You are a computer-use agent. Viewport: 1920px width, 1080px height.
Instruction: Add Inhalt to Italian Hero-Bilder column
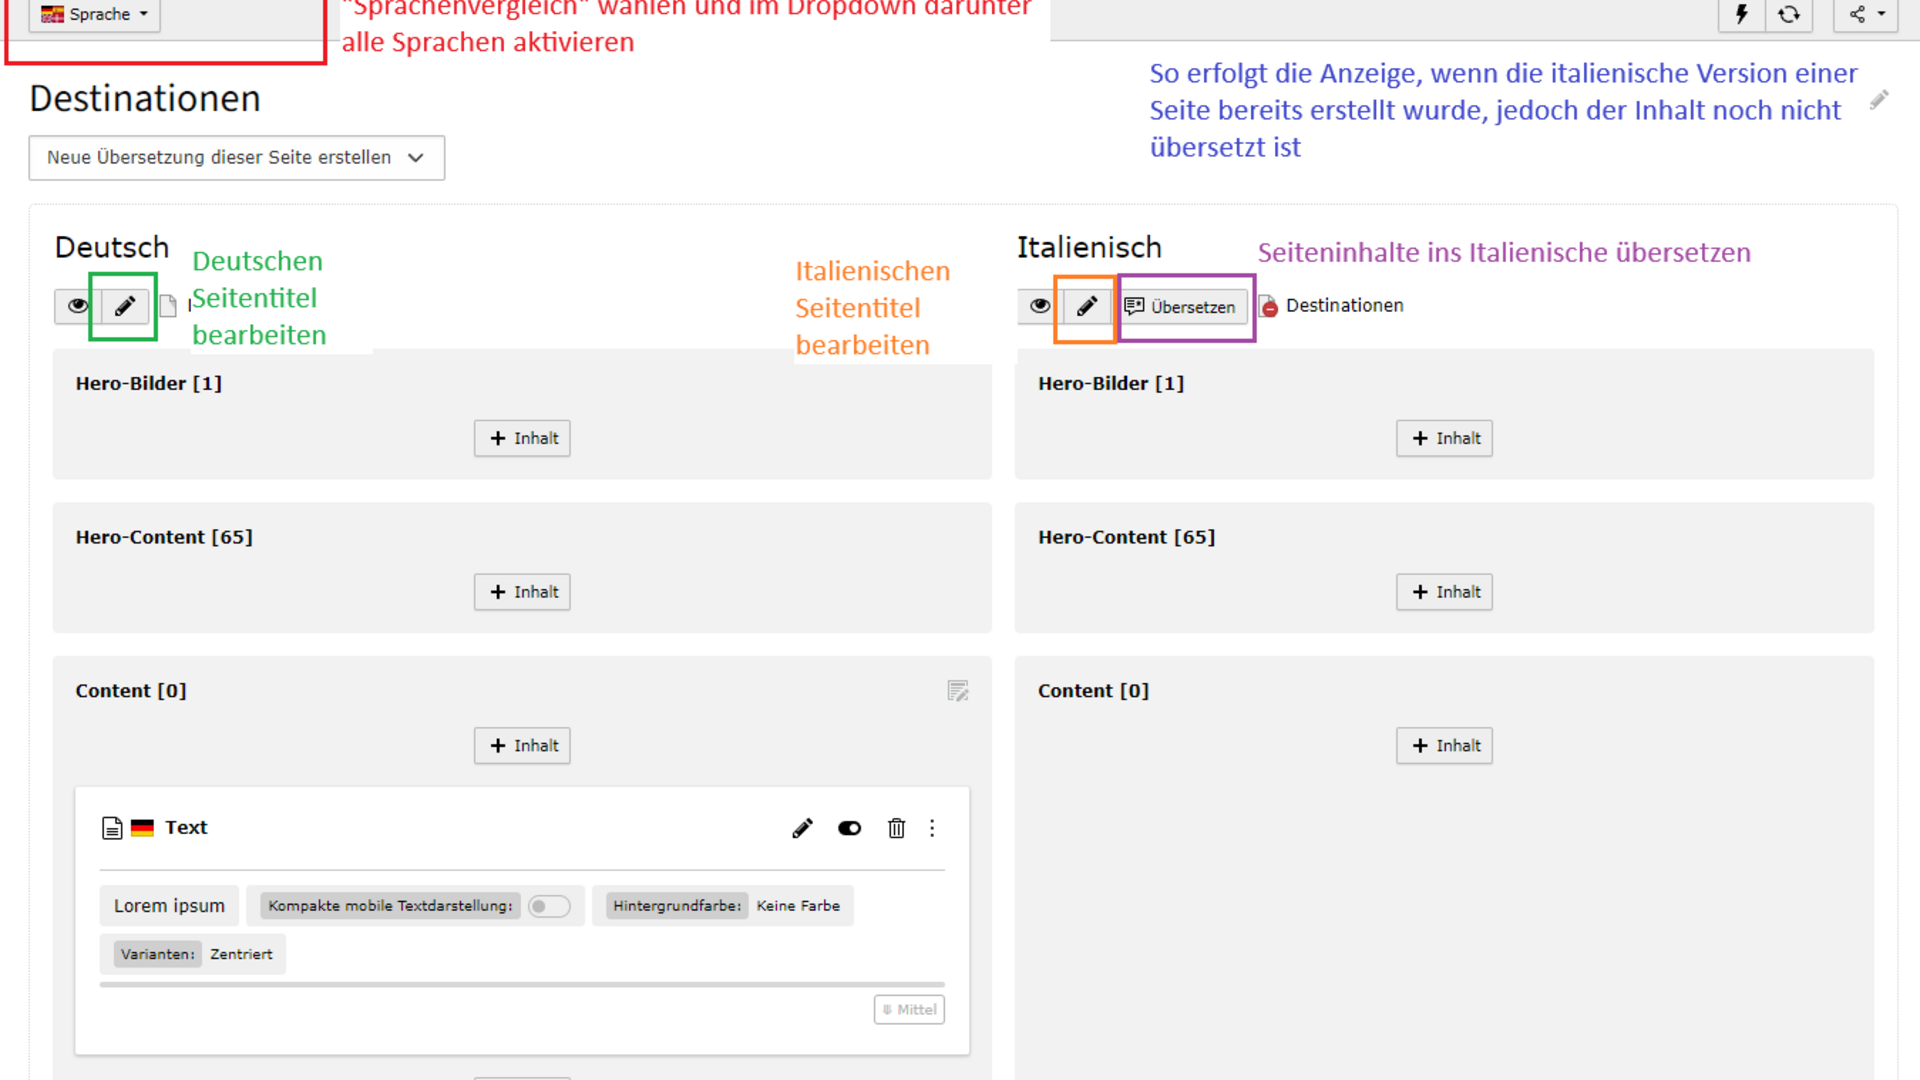coord(1444,438)
